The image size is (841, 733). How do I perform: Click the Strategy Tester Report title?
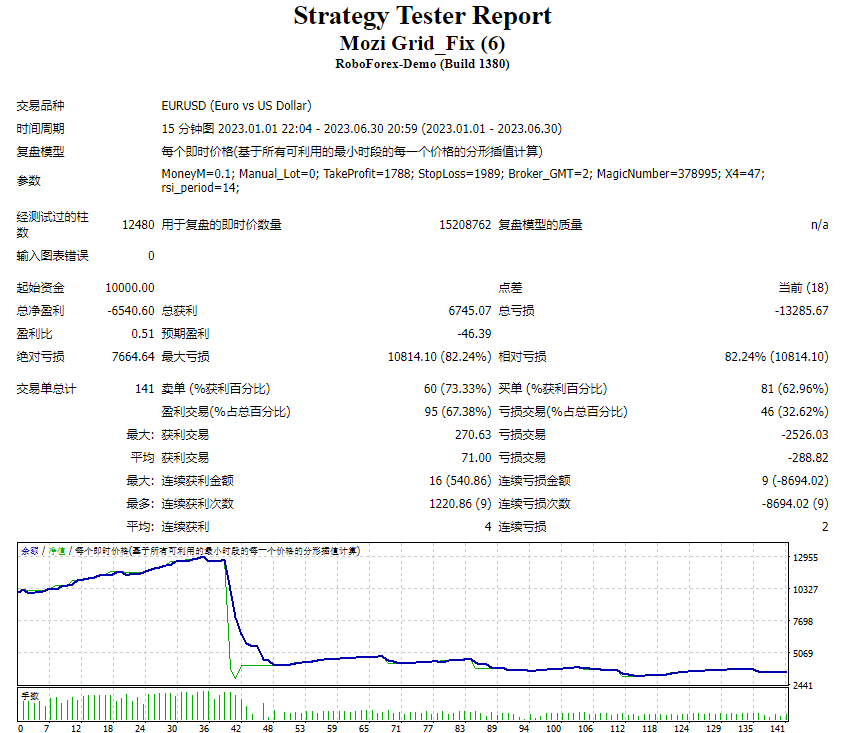pyautogui.click(x=421, y=17)
